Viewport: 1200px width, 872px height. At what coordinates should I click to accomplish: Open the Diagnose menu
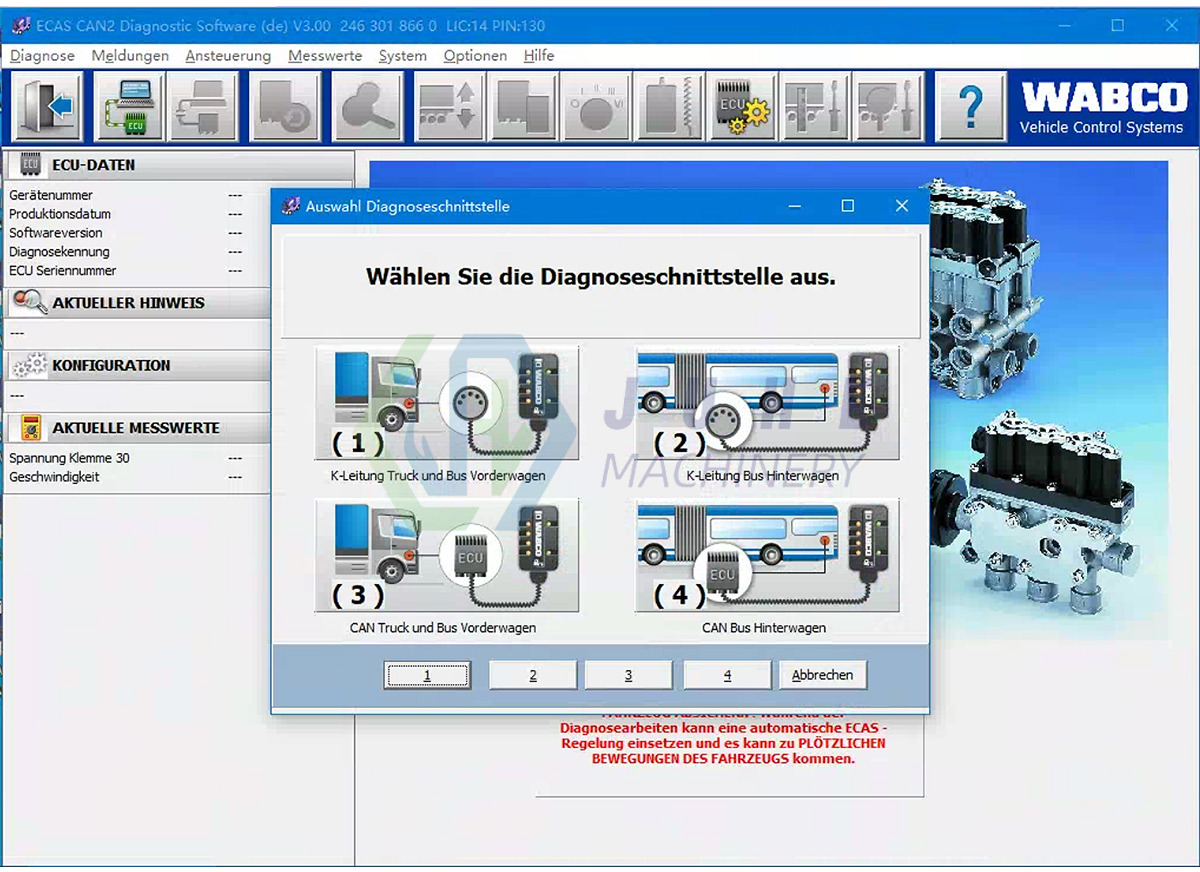tap(41, 56)
